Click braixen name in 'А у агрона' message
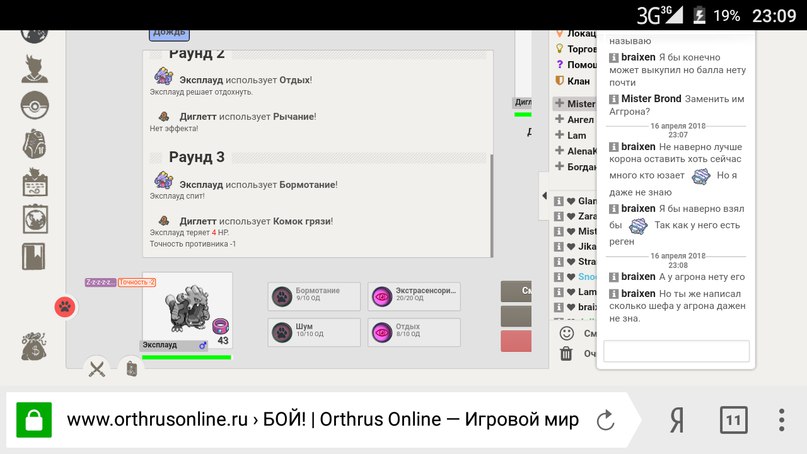807x454 pixels. tap(638, 276)
